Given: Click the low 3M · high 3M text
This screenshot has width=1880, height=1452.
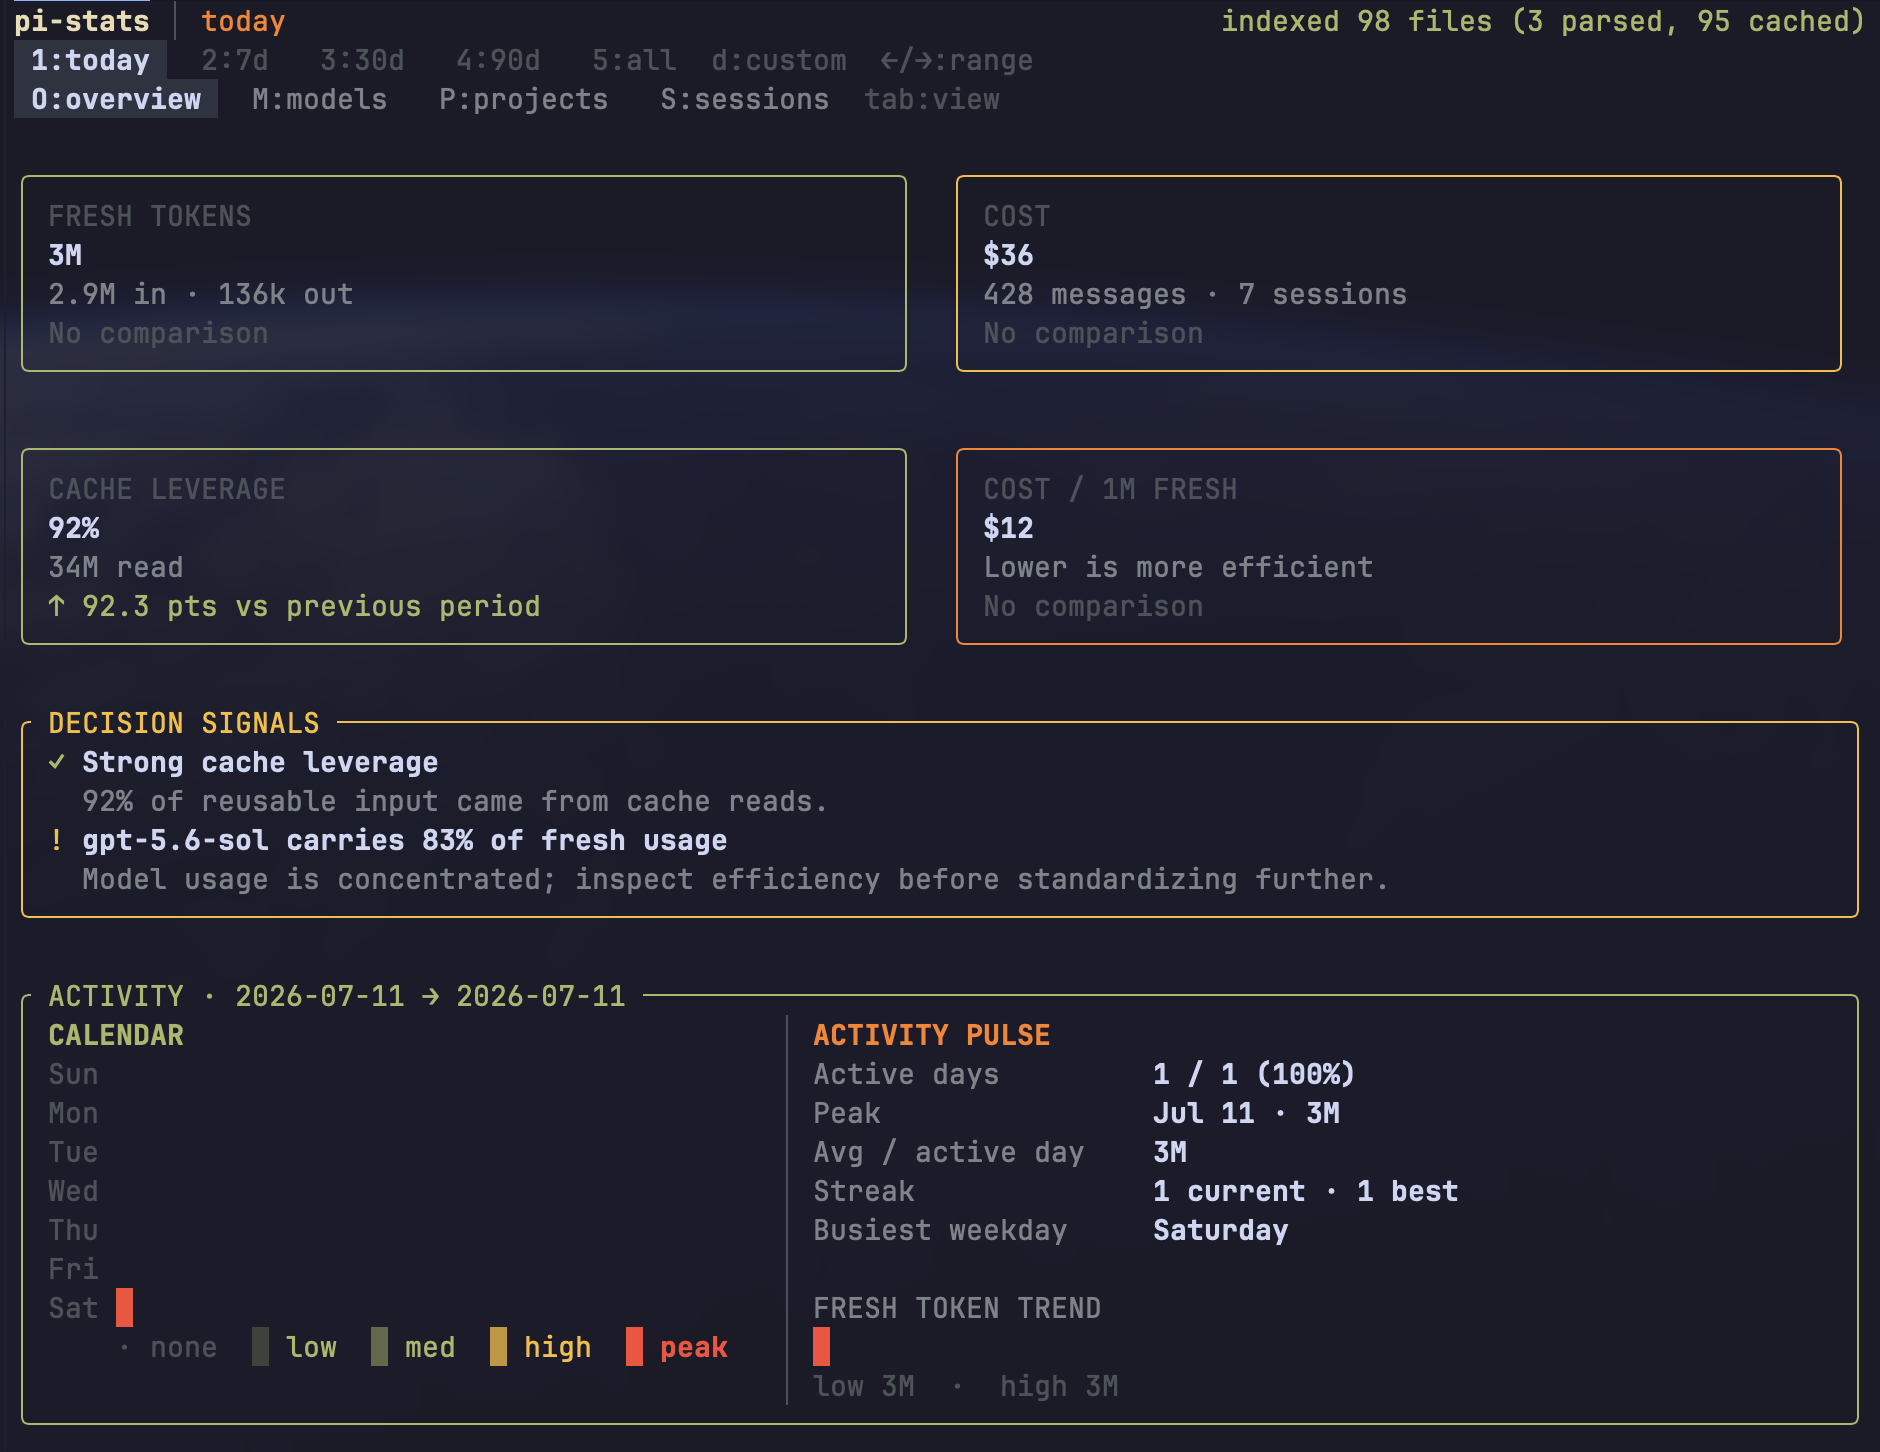Looking at the screenshot, I should [966, 1386].
